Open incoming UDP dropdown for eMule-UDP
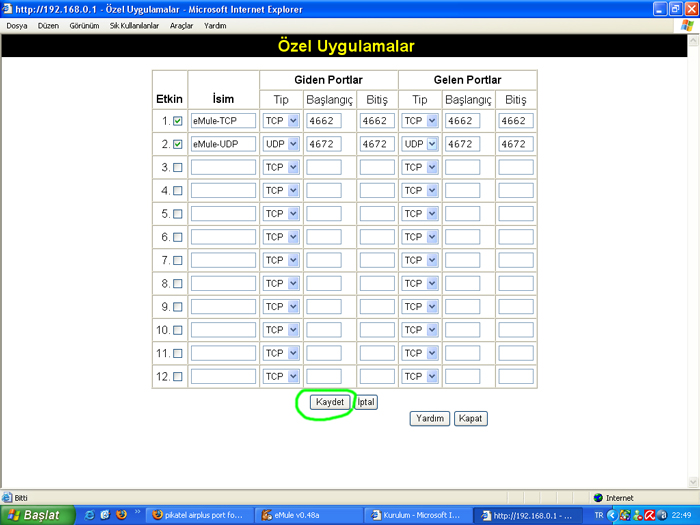The height and width of the screenshot is (525, 700). [420, 144]
